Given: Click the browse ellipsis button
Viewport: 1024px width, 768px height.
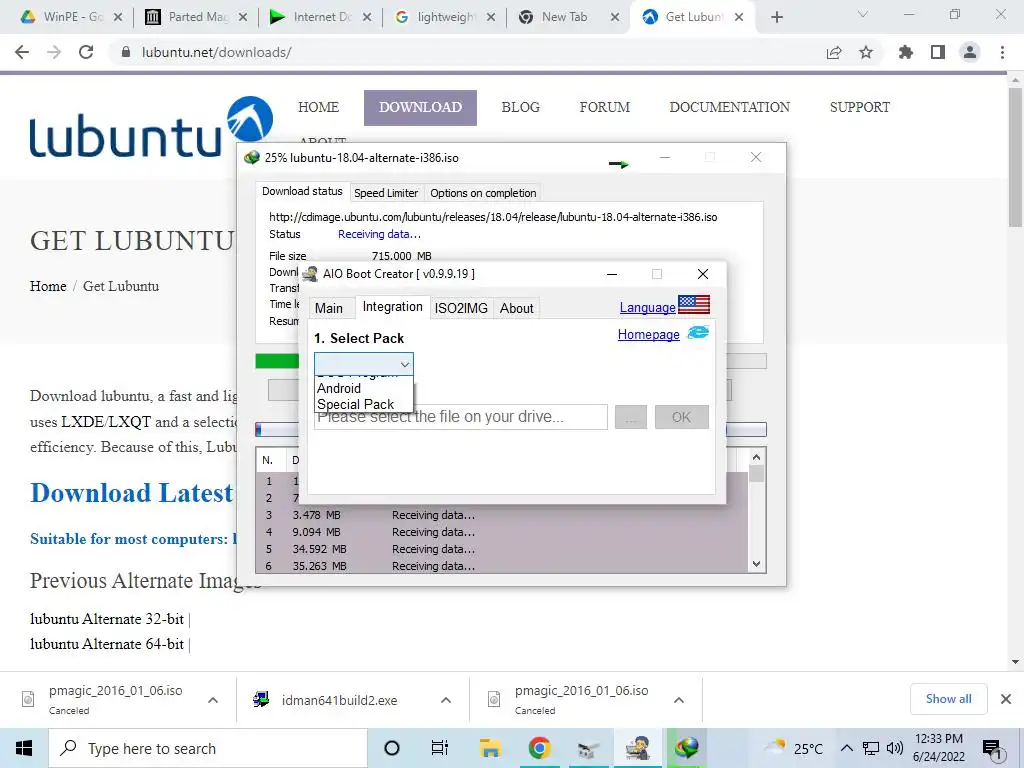Looking at the screenshot, I should pyautogui.click(x=630, y=417).
